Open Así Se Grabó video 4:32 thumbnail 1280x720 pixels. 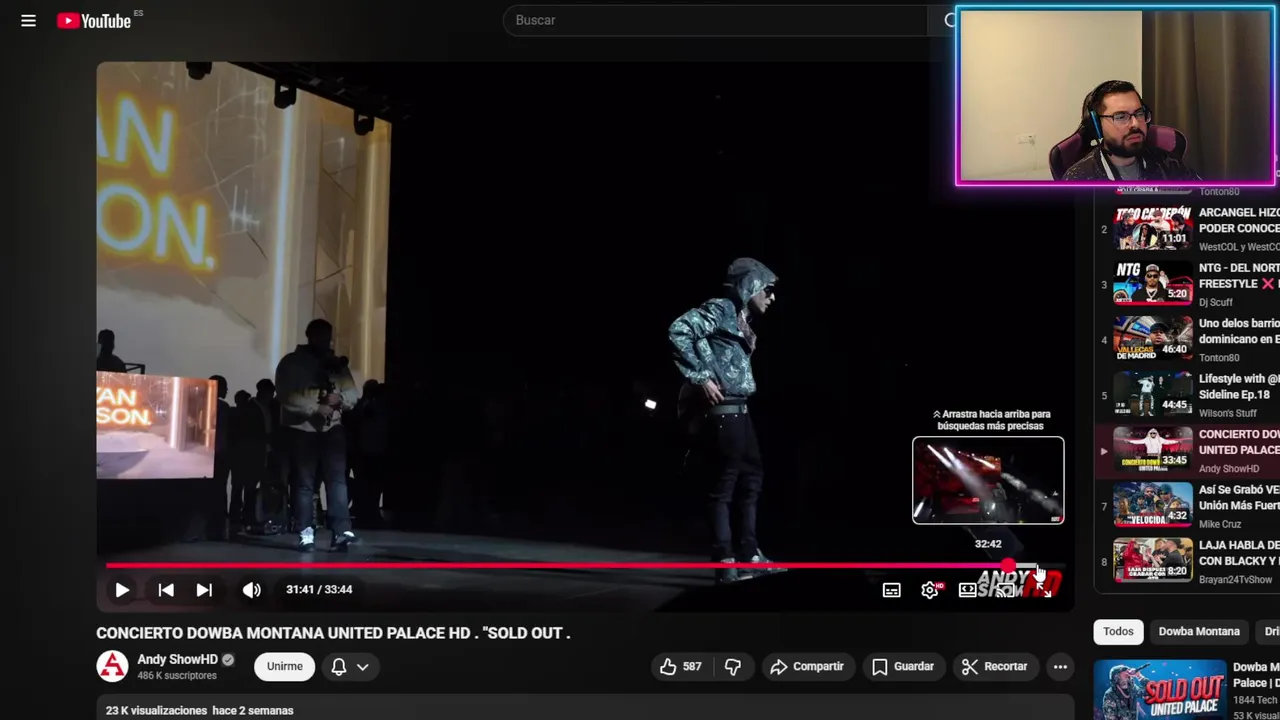pyautogui.click(x=1153, y=505)
